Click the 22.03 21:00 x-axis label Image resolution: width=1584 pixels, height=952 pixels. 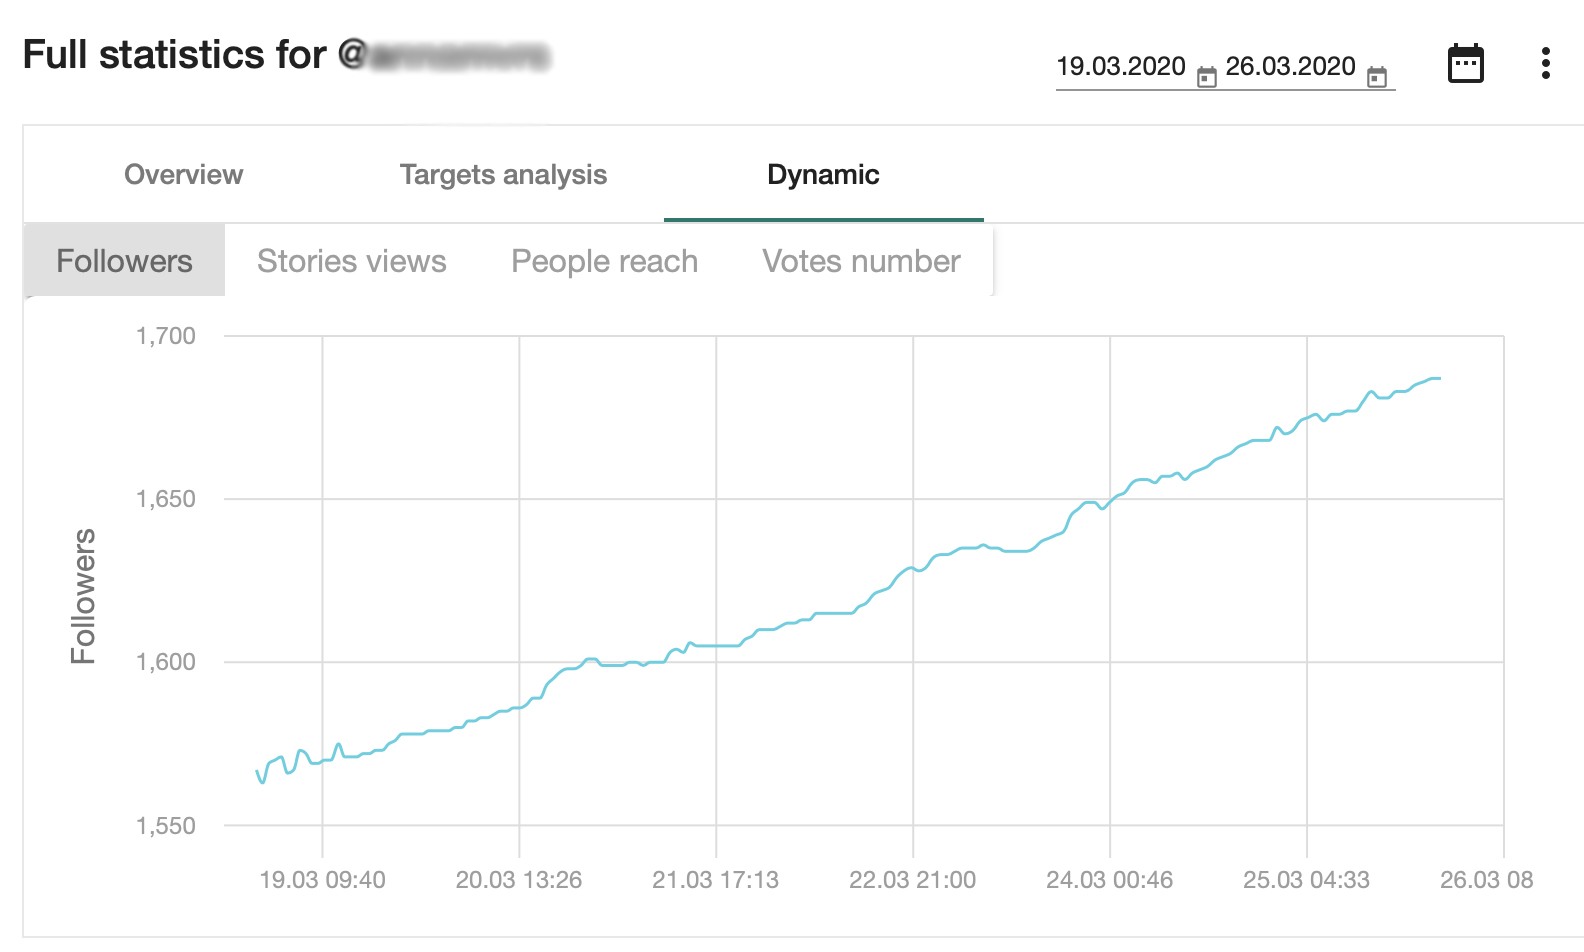[x=912, y=880]
